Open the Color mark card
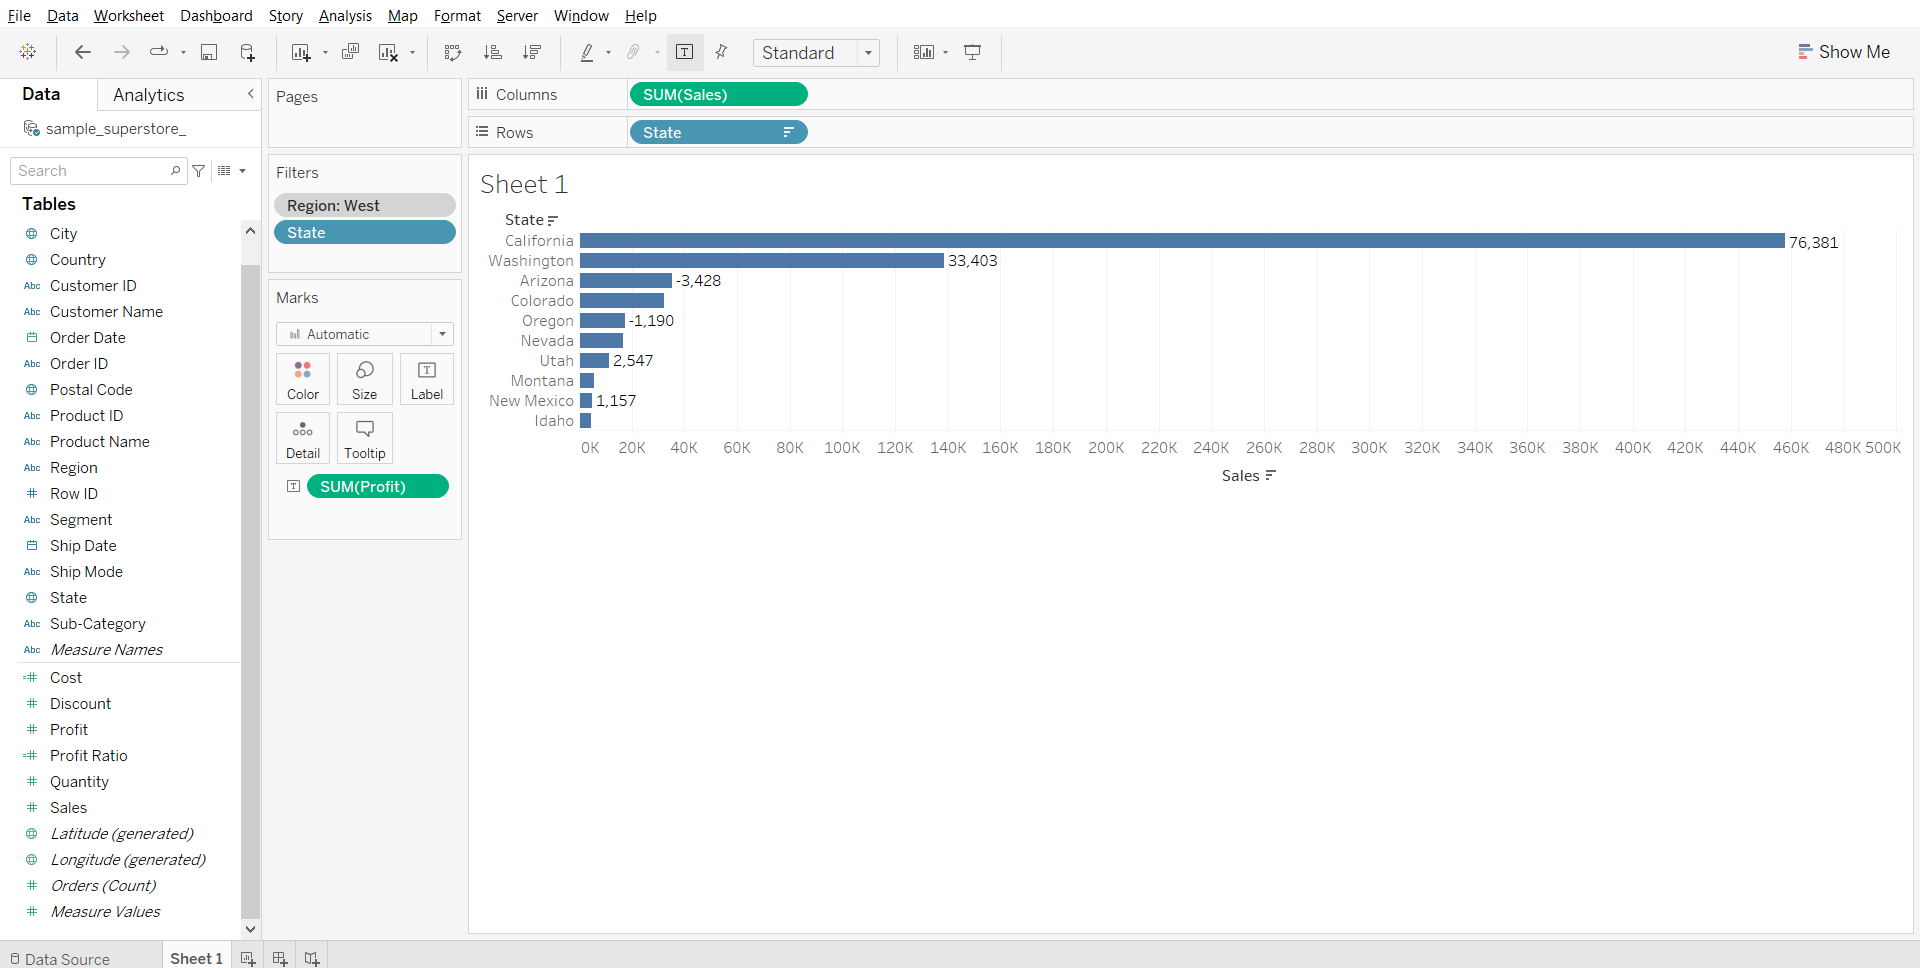The width and height of the screenshot is (1920, 968). [x=303, y=379]
